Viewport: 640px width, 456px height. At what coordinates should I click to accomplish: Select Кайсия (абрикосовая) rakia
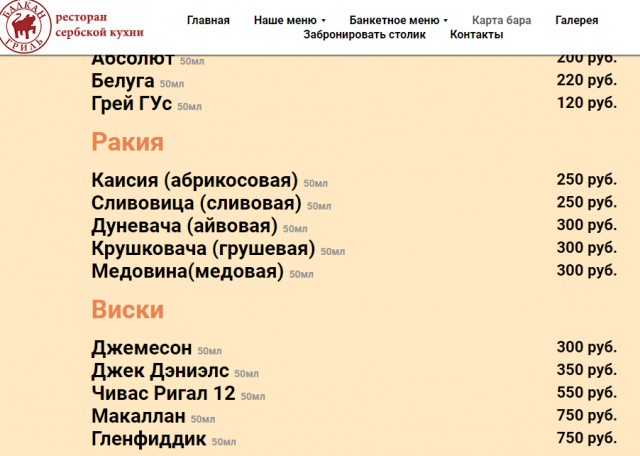(x=195, y=180)
